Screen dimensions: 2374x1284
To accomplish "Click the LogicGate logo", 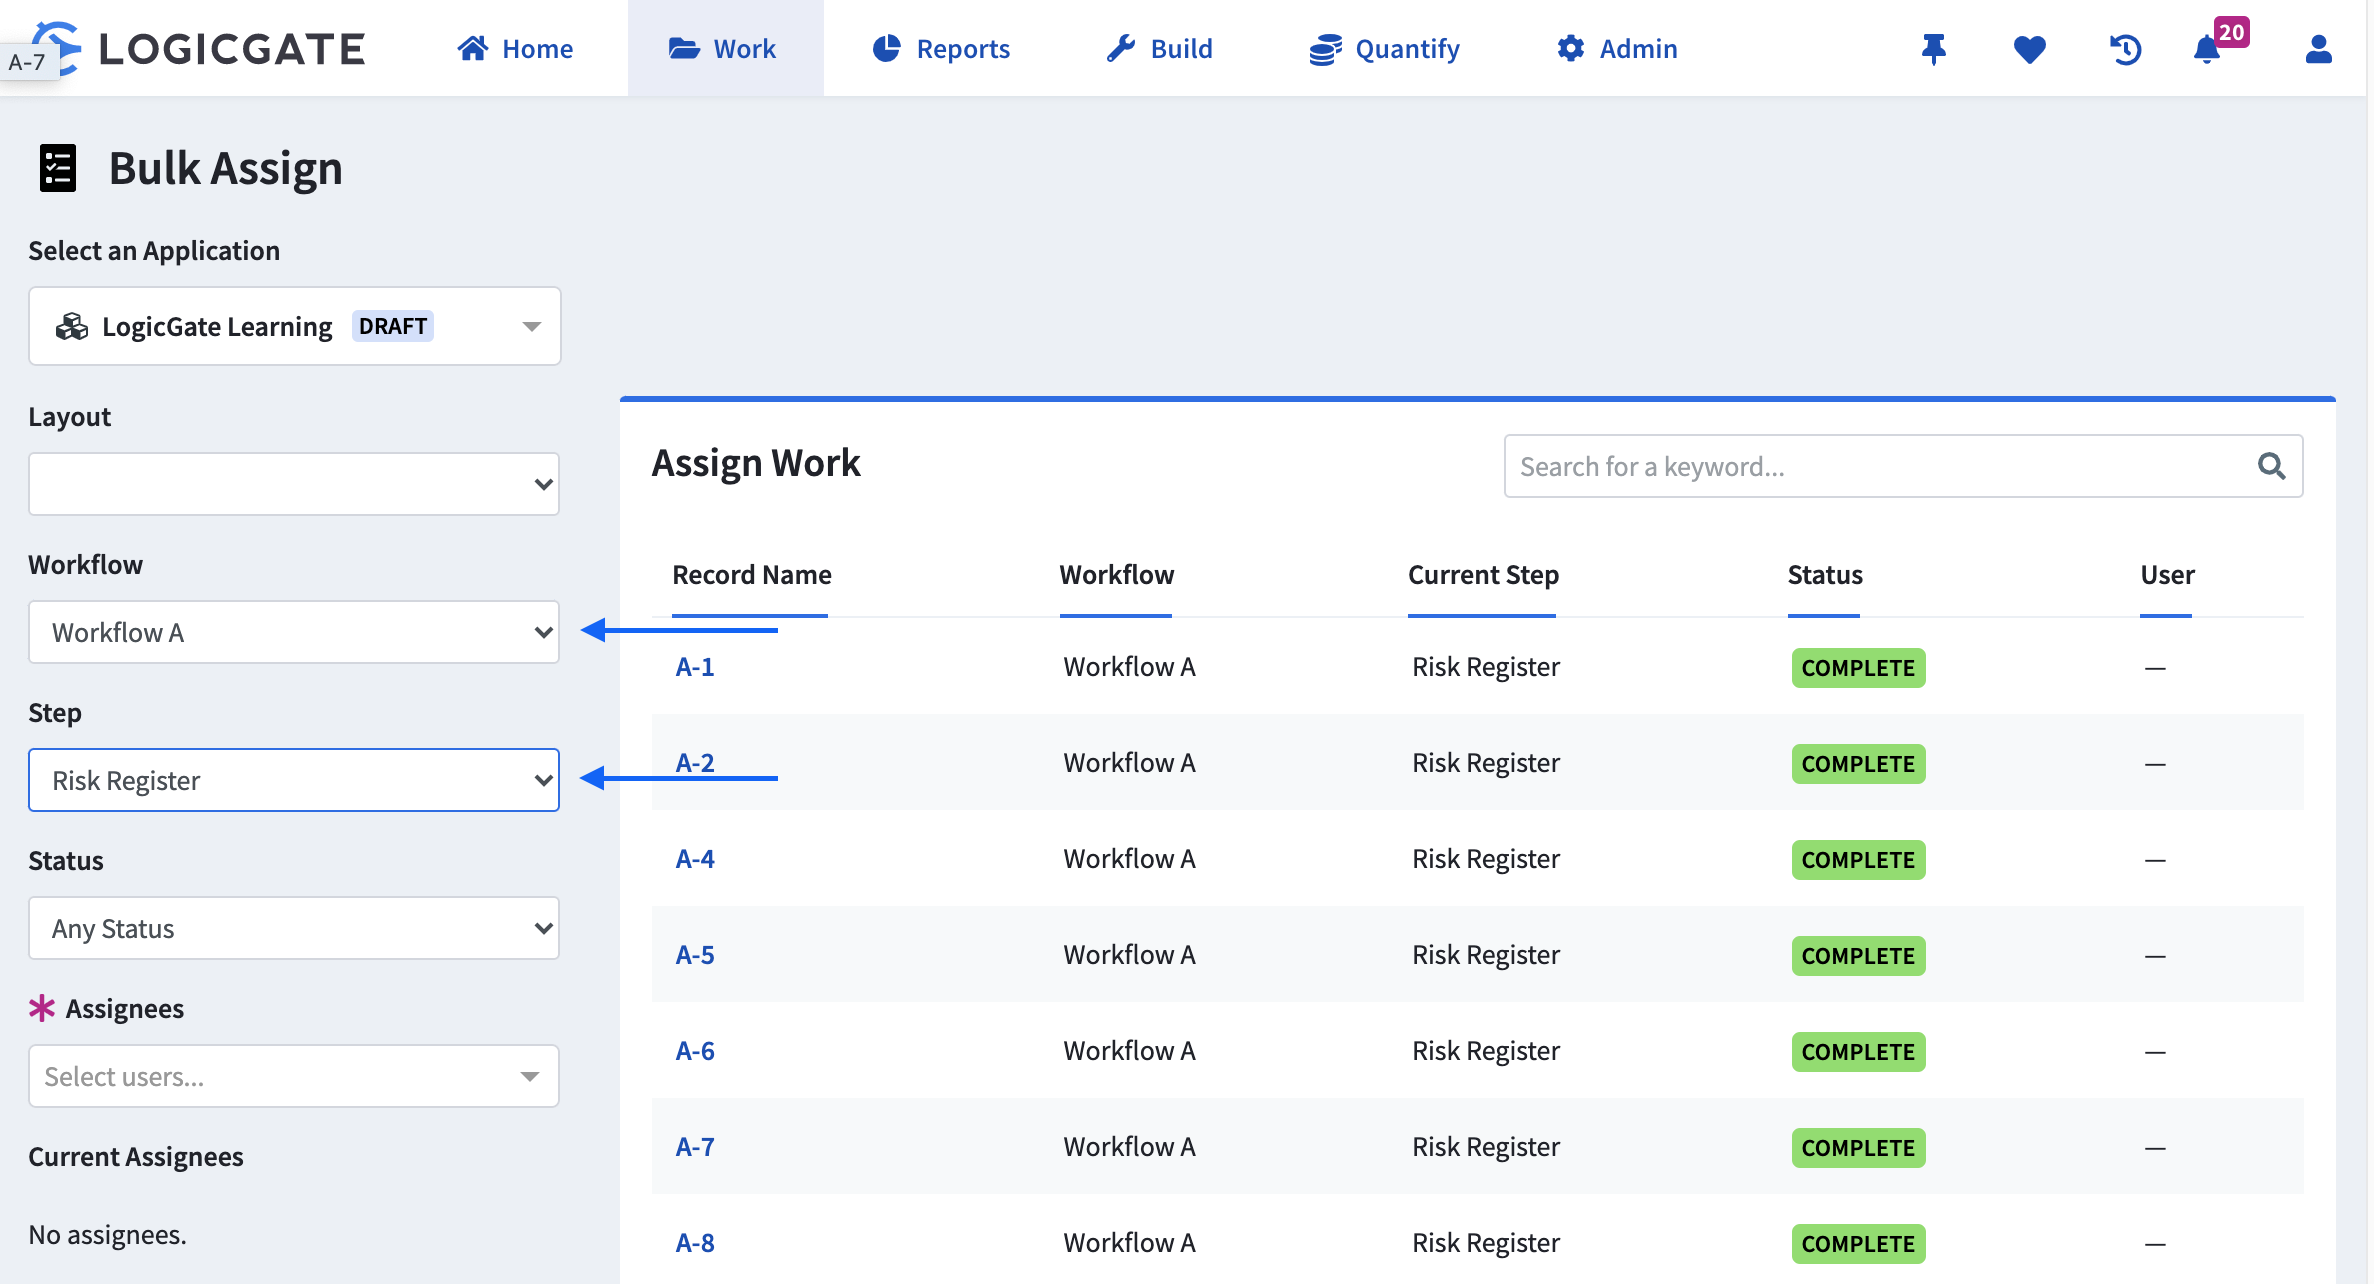I will pyautogui.click(x=198, y=48).
